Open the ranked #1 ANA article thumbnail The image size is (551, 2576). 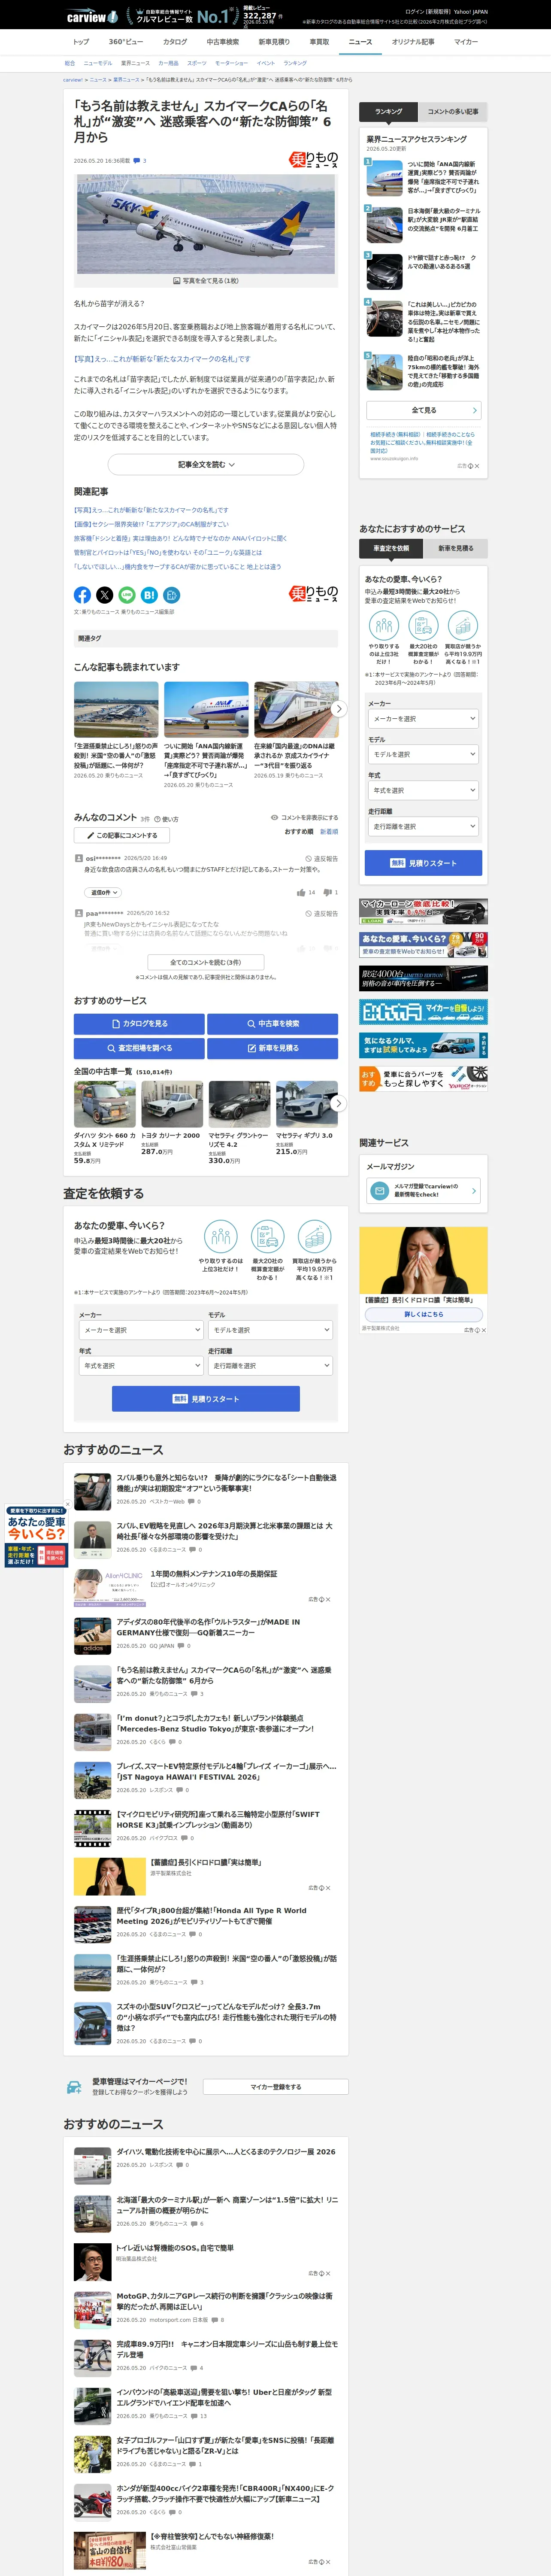(384, 178)
